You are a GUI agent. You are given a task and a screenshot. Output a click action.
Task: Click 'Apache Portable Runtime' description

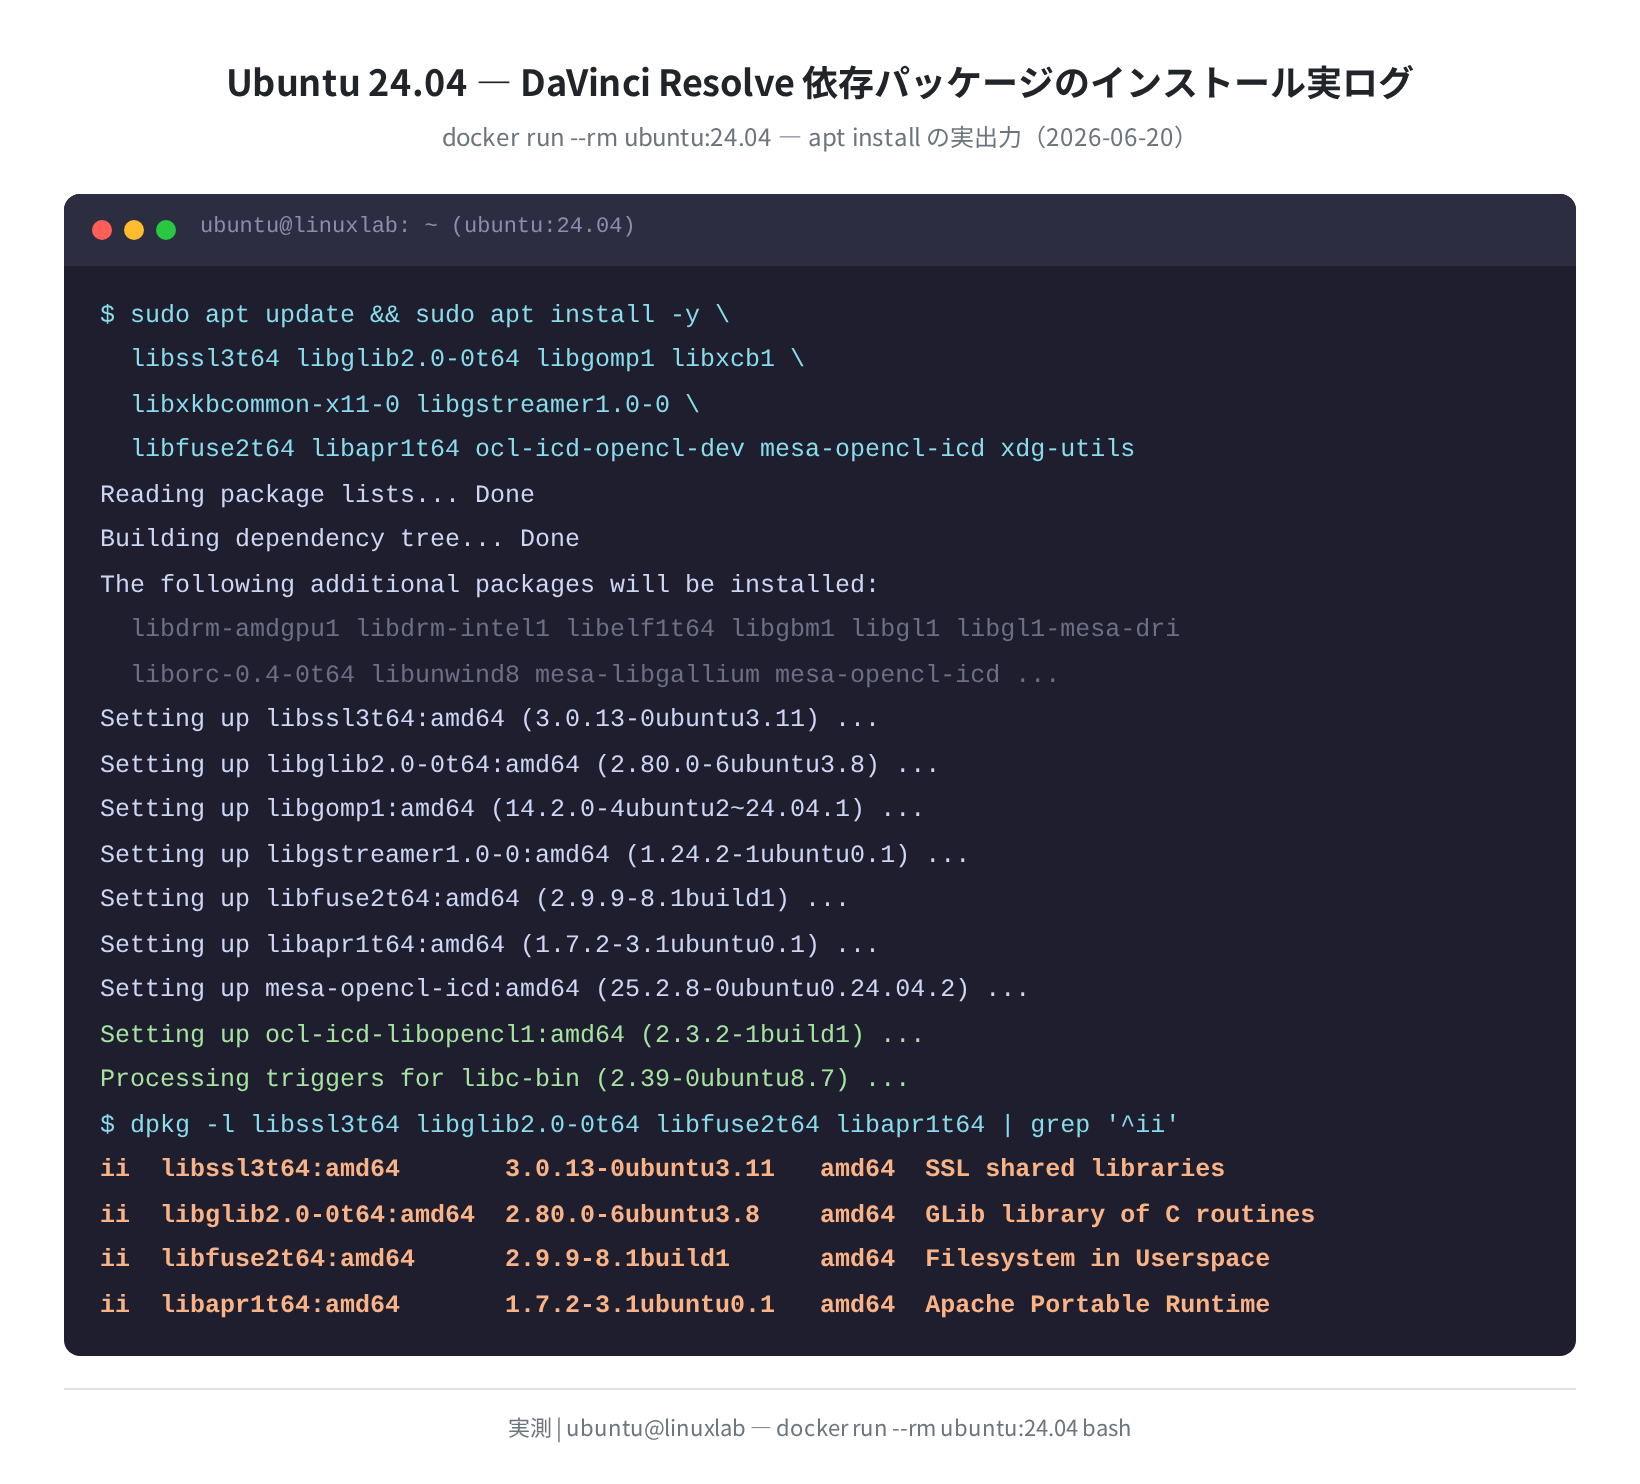[1097, 1304]
